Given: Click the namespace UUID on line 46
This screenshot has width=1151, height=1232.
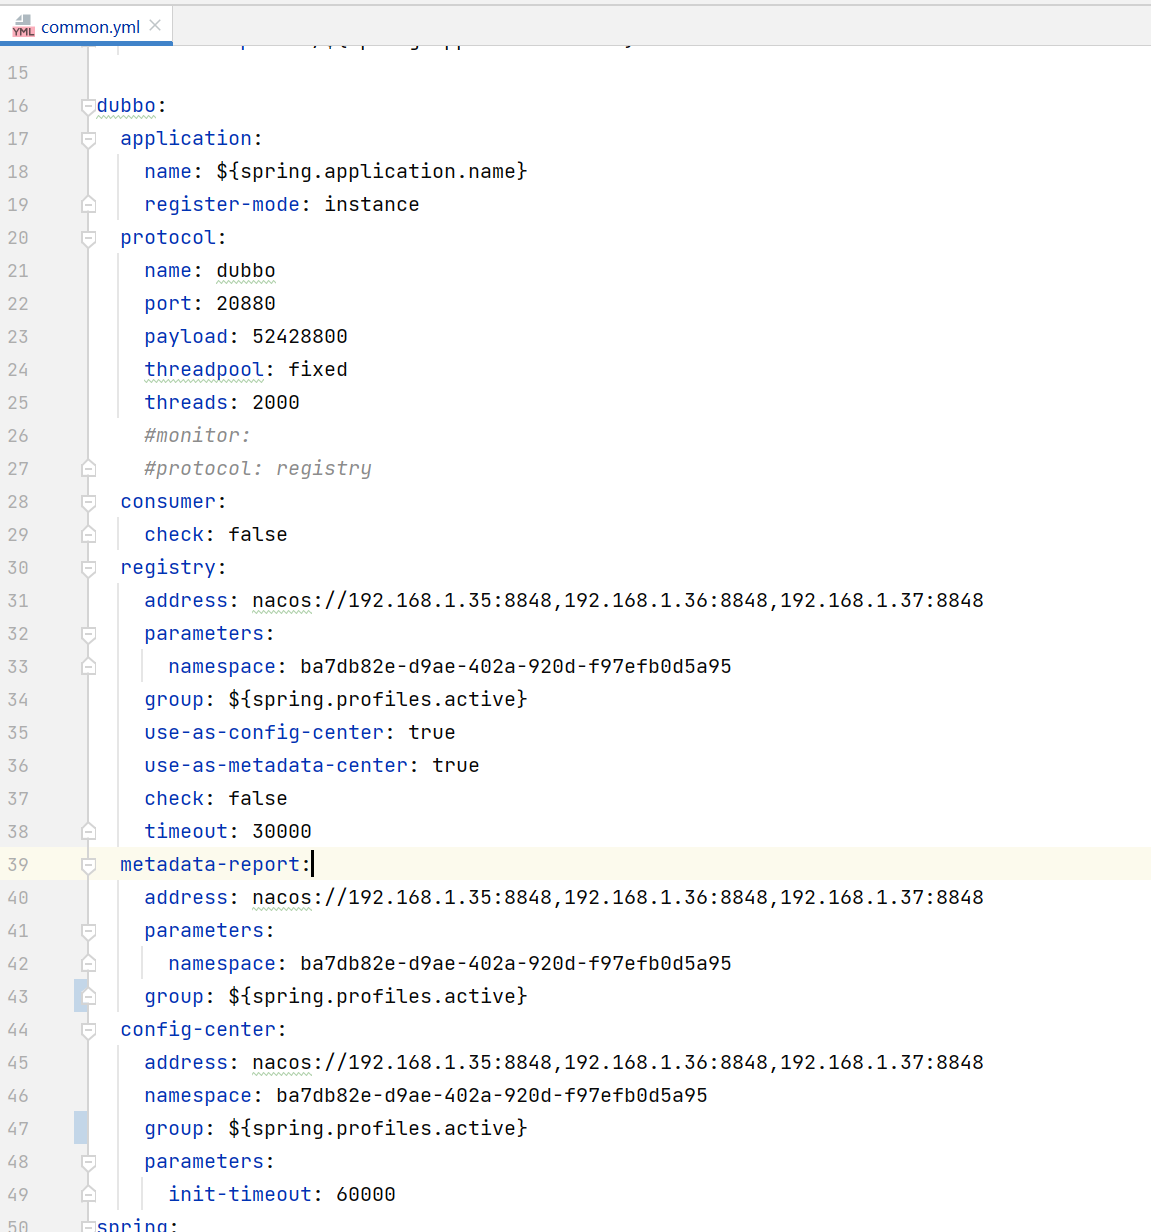Looking at the screenshot, I should pos(492,1096).
